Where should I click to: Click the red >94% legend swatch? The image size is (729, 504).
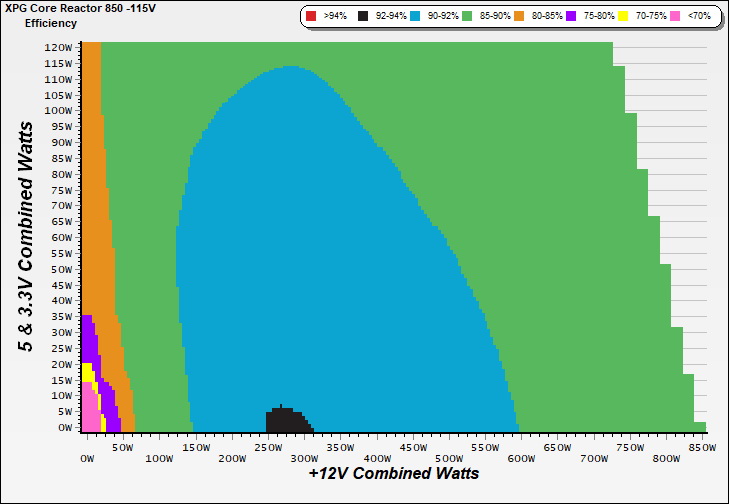[312, 17]
